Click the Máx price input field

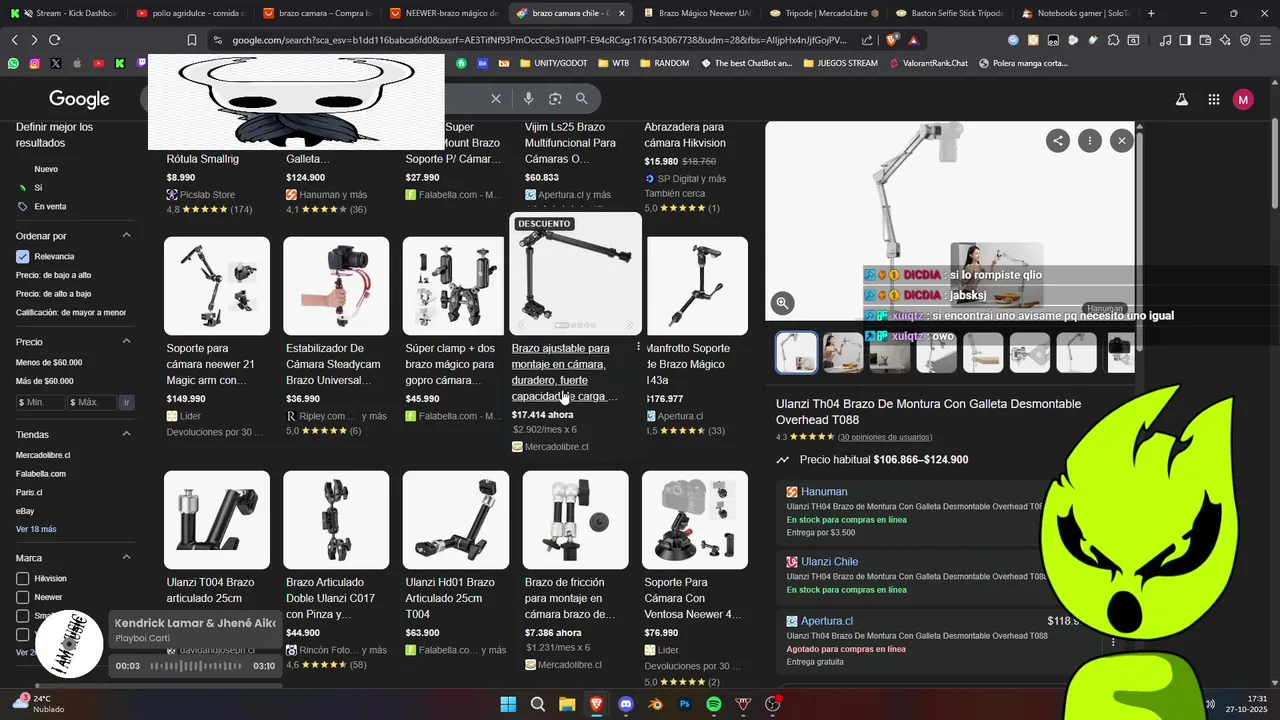[x=92, y=402]
